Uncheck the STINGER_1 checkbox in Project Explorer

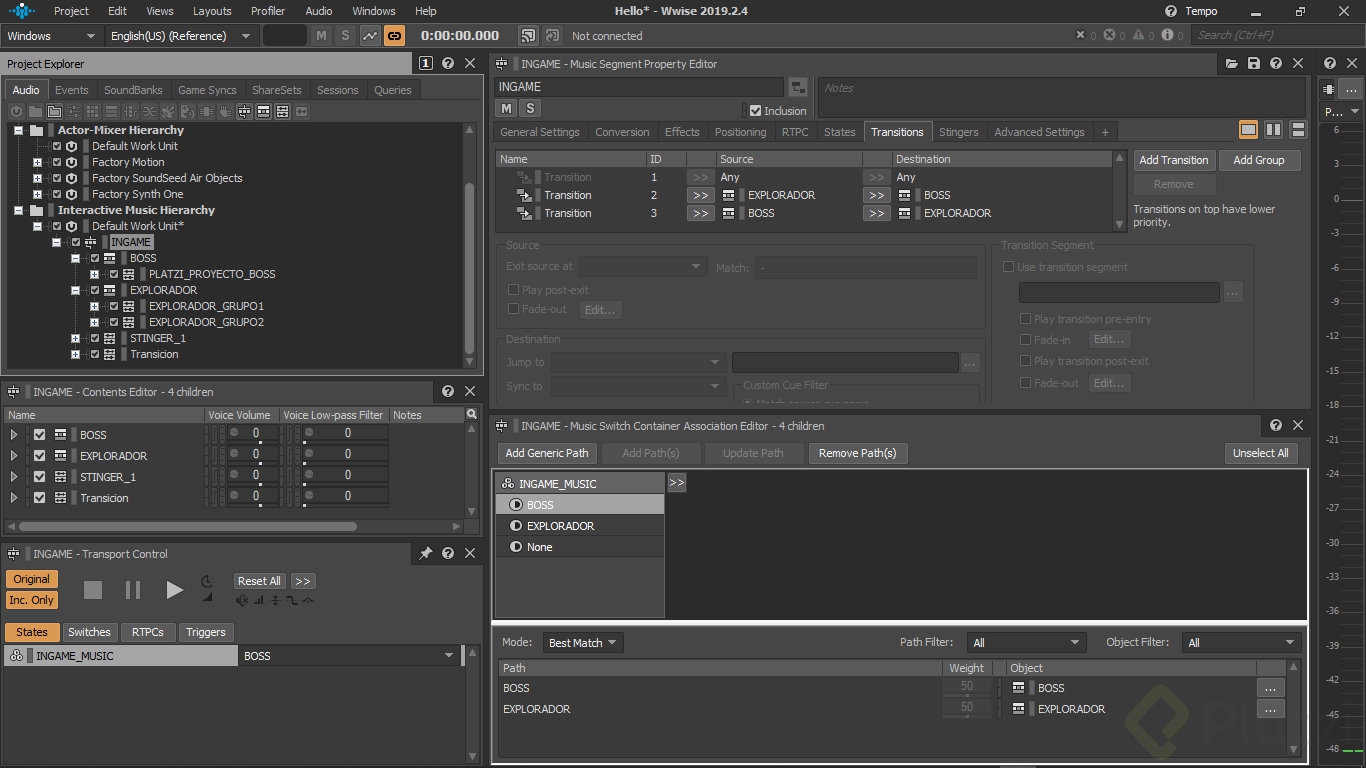(x=95, y=338)
